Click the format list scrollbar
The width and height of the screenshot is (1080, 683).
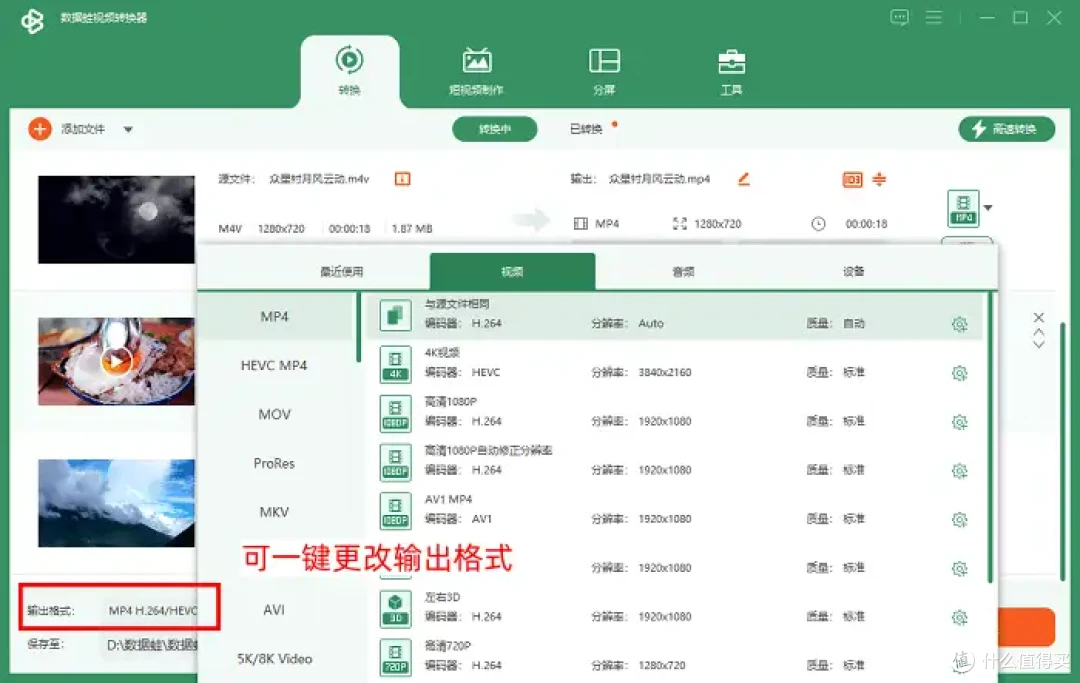coord(358,328)
